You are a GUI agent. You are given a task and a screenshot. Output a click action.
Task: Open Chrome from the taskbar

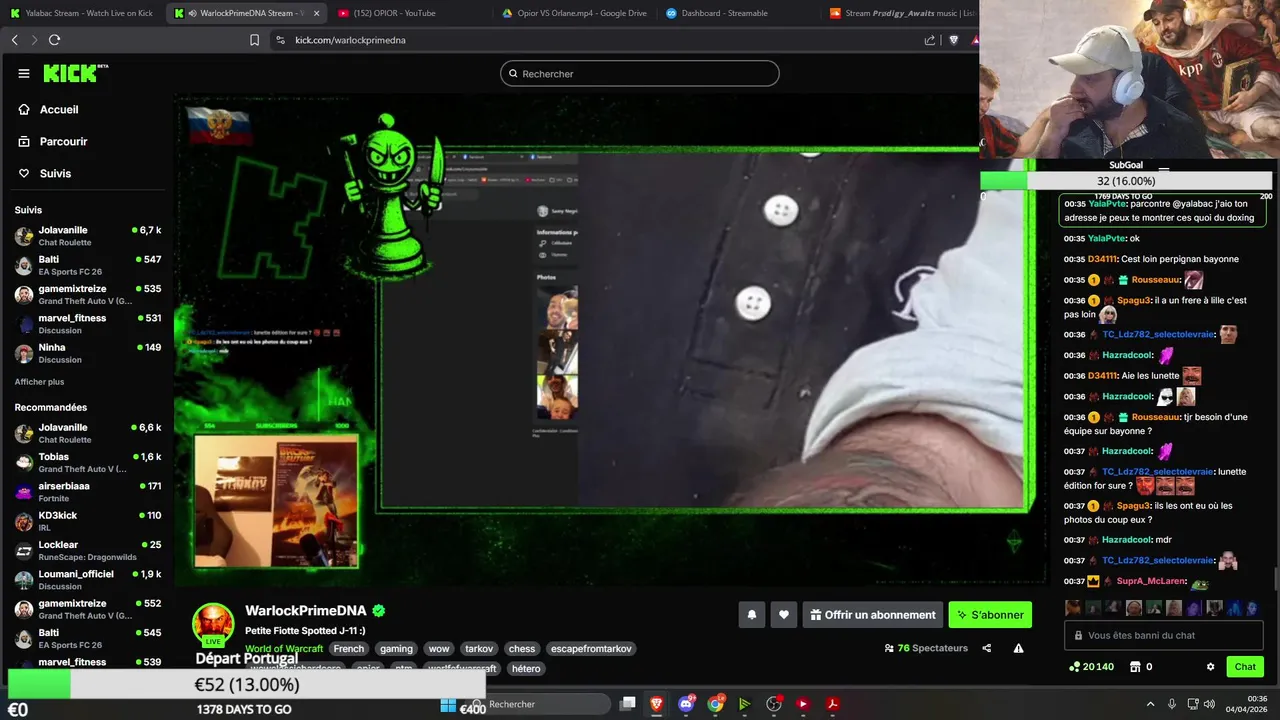(715, 704)
